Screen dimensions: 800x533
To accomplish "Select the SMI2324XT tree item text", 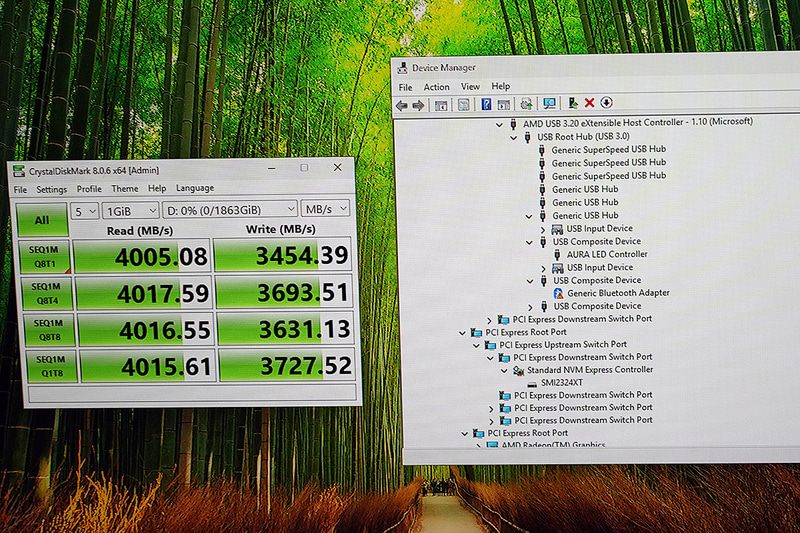I will coord(562,383).
